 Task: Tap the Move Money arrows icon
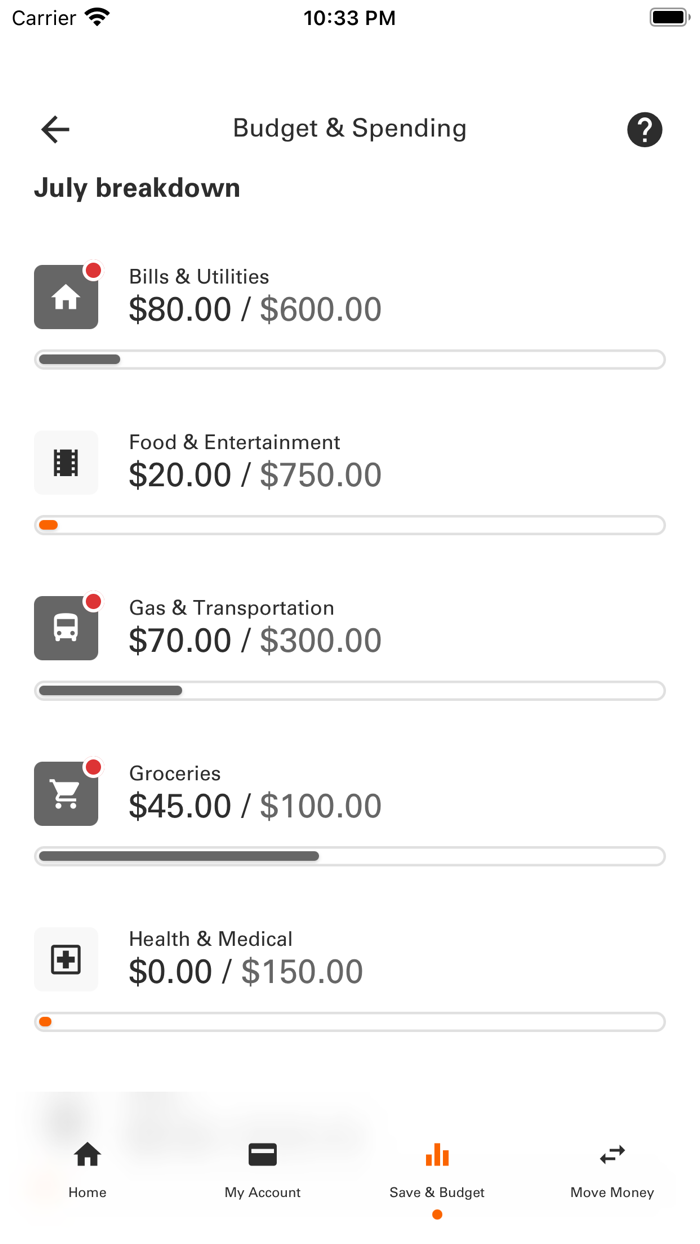(x=611, y=1154)
